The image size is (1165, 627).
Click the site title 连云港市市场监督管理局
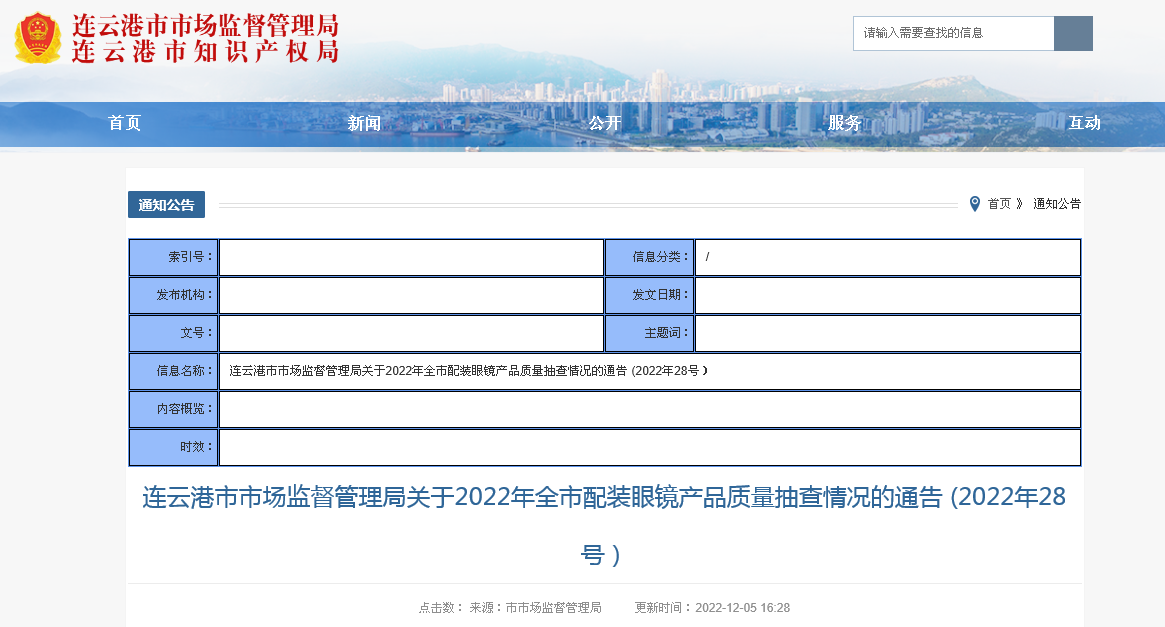click(205, 25)
